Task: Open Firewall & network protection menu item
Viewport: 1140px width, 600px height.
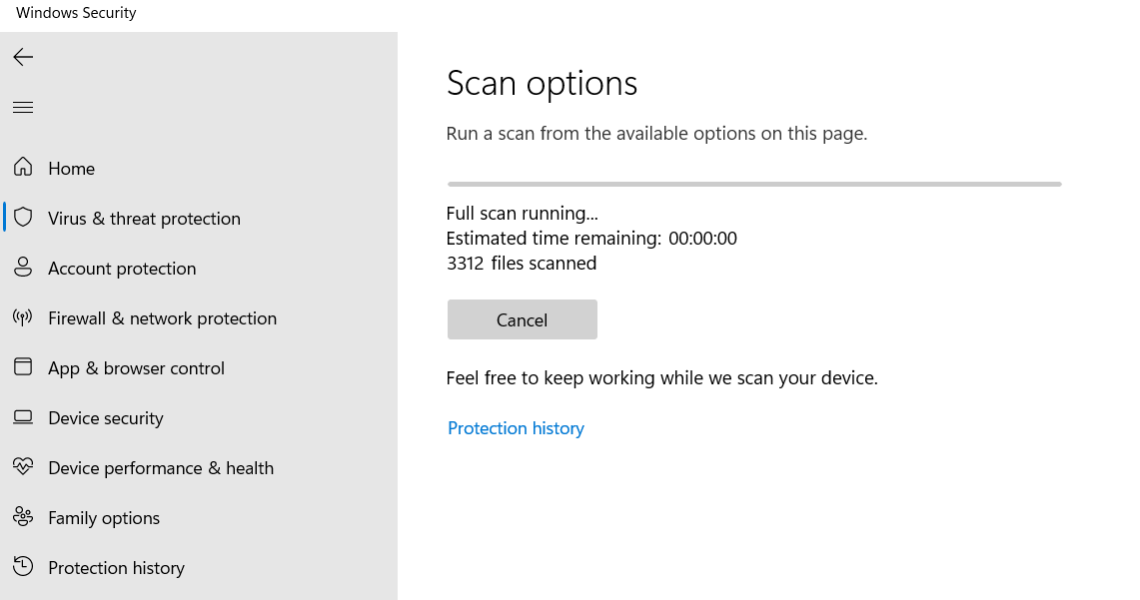Action: [162, 318]
